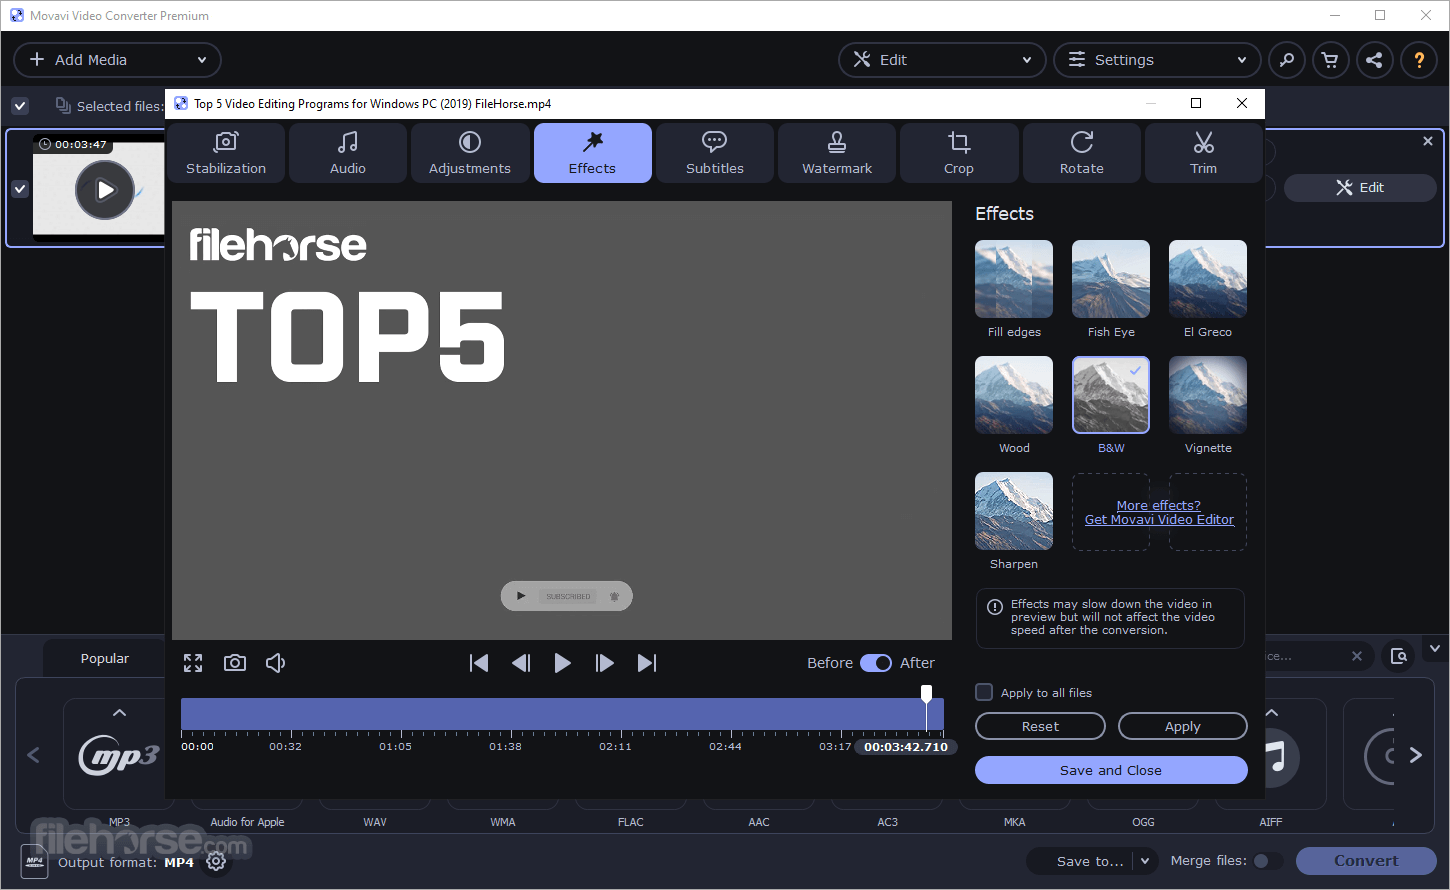Viewport: 1450px width, 890px height.
Task: Select the Popular formats tab
Action: [105, 658]
